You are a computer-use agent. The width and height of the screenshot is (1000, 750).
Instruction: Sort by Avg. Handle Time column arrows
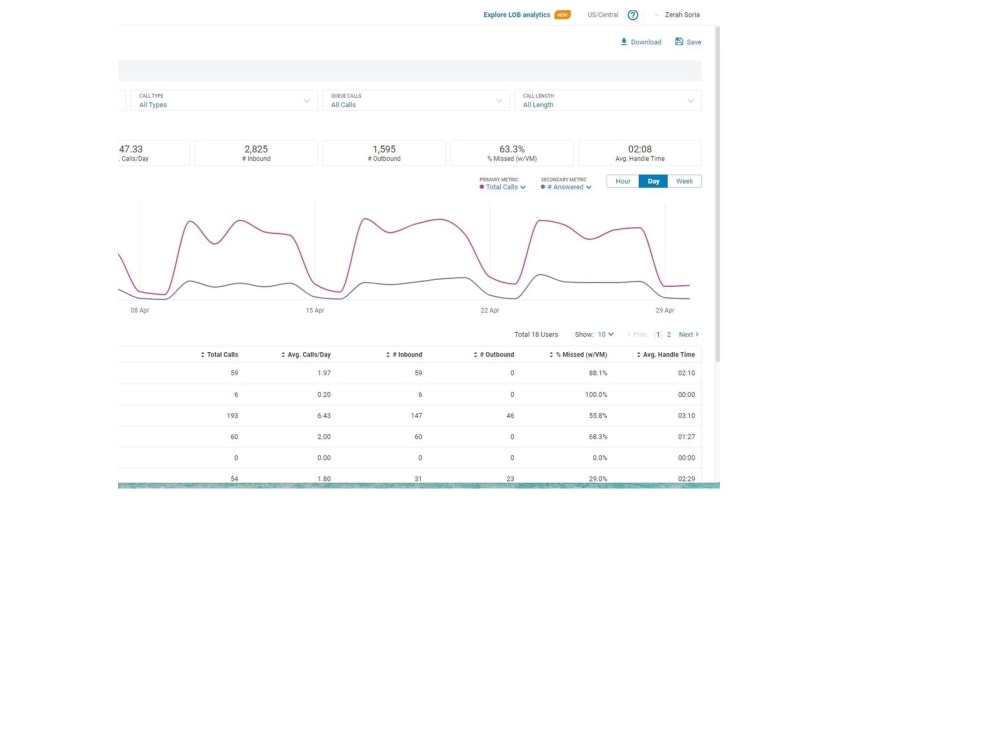(638, 355)
